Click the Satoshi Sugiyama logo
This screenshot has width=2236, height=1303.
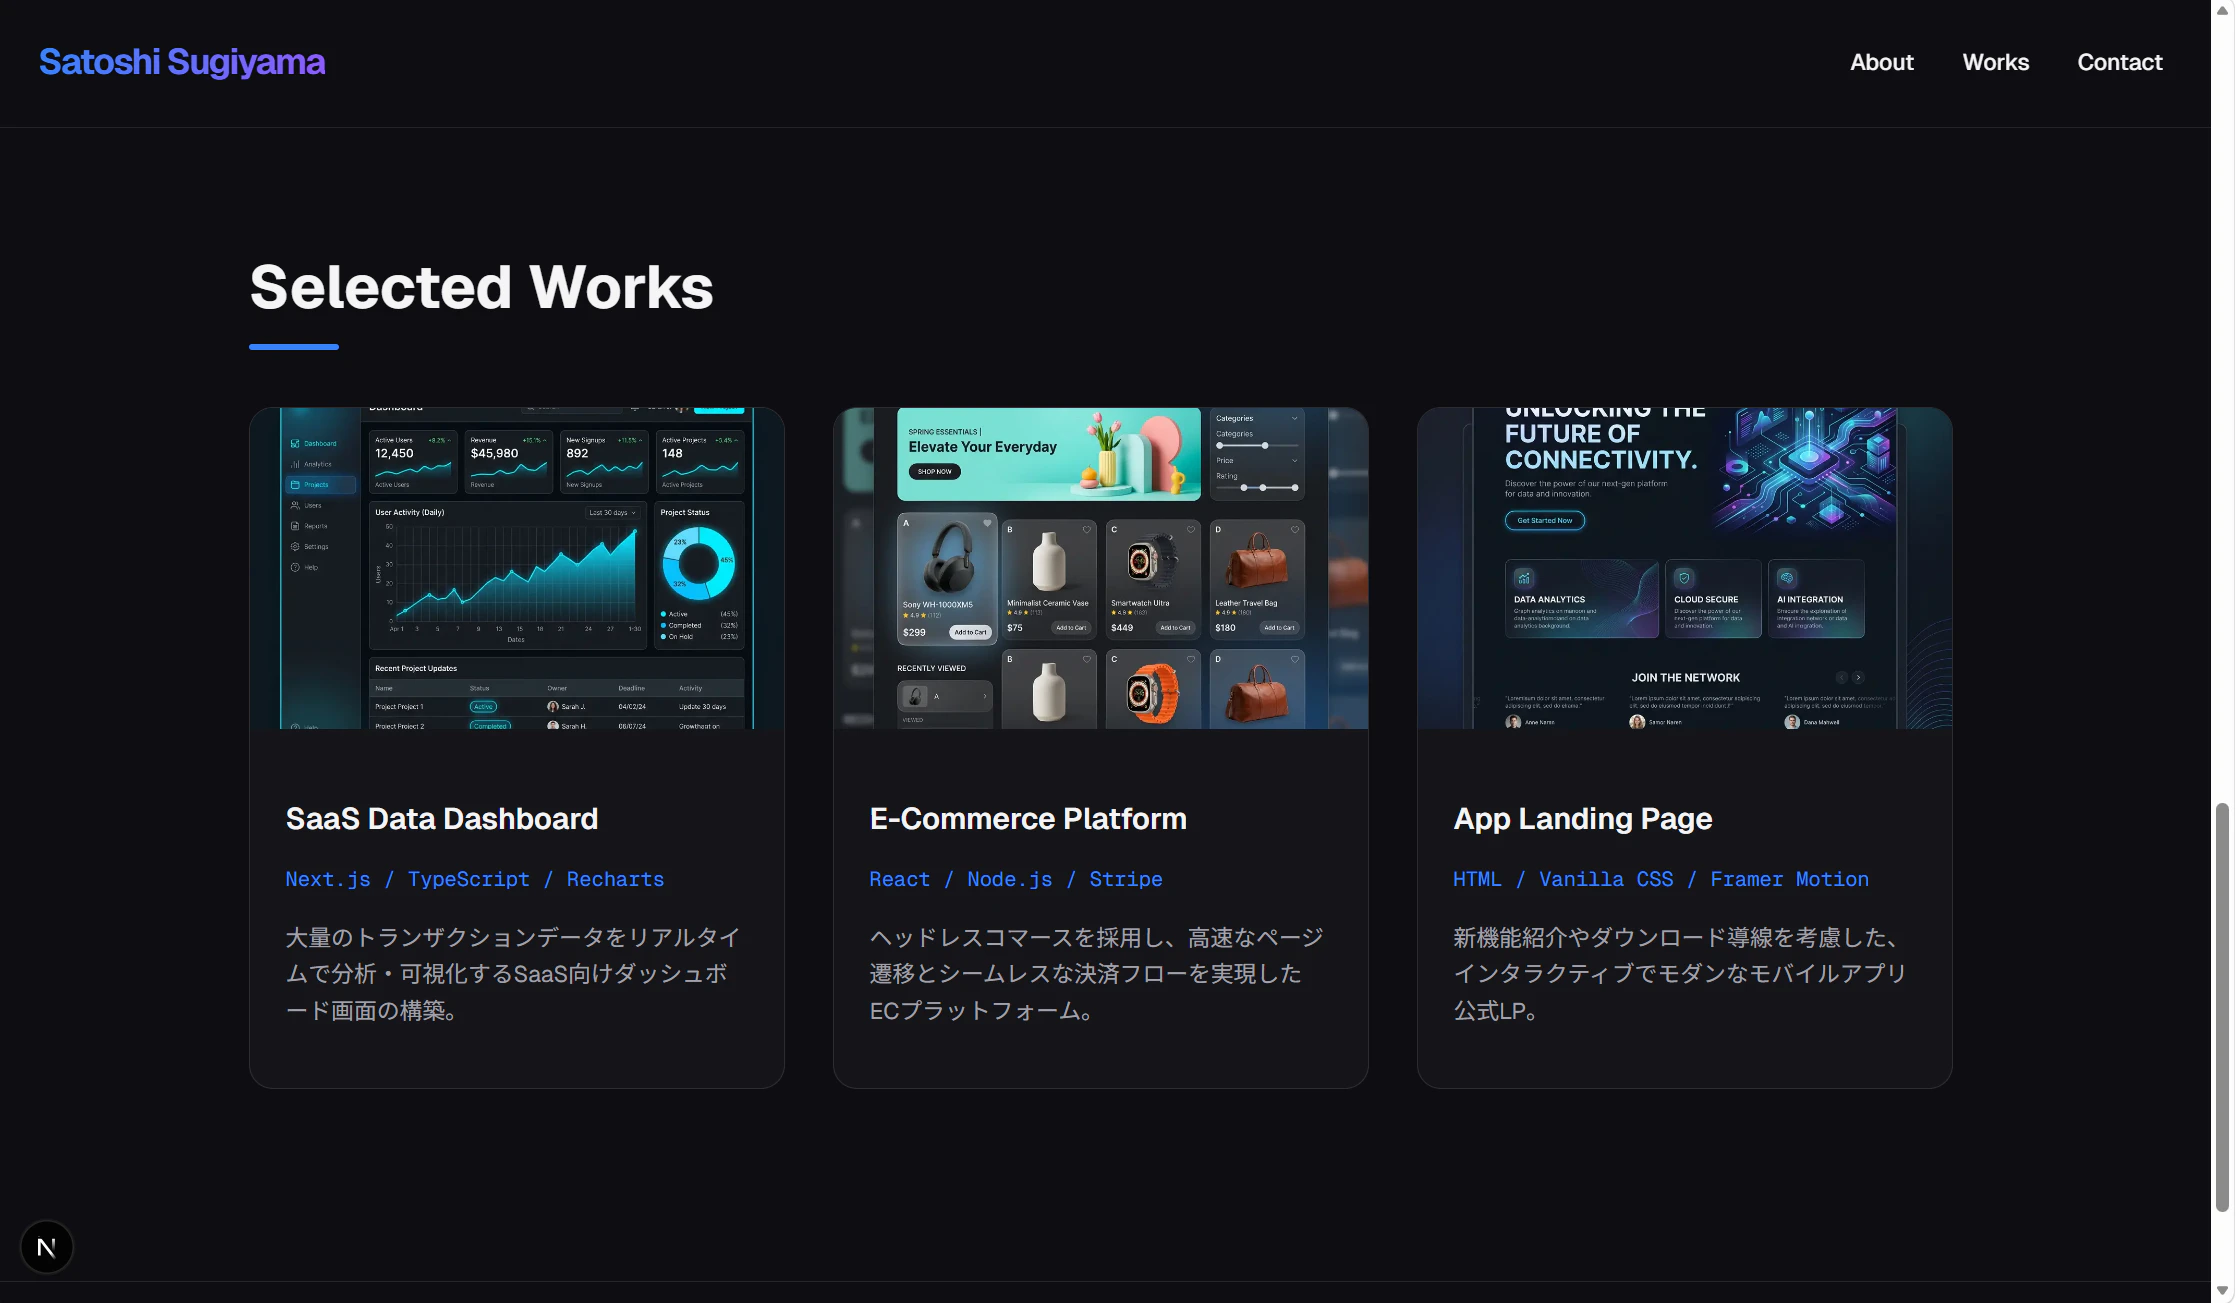(182, 62)
